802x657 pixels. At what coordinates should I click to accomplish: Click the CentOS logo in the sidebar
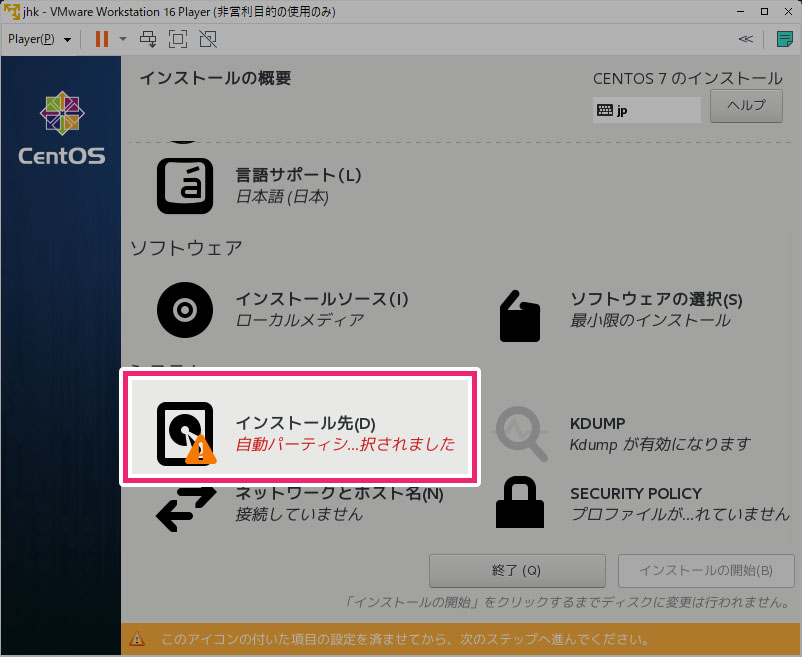tap(62, 128)
